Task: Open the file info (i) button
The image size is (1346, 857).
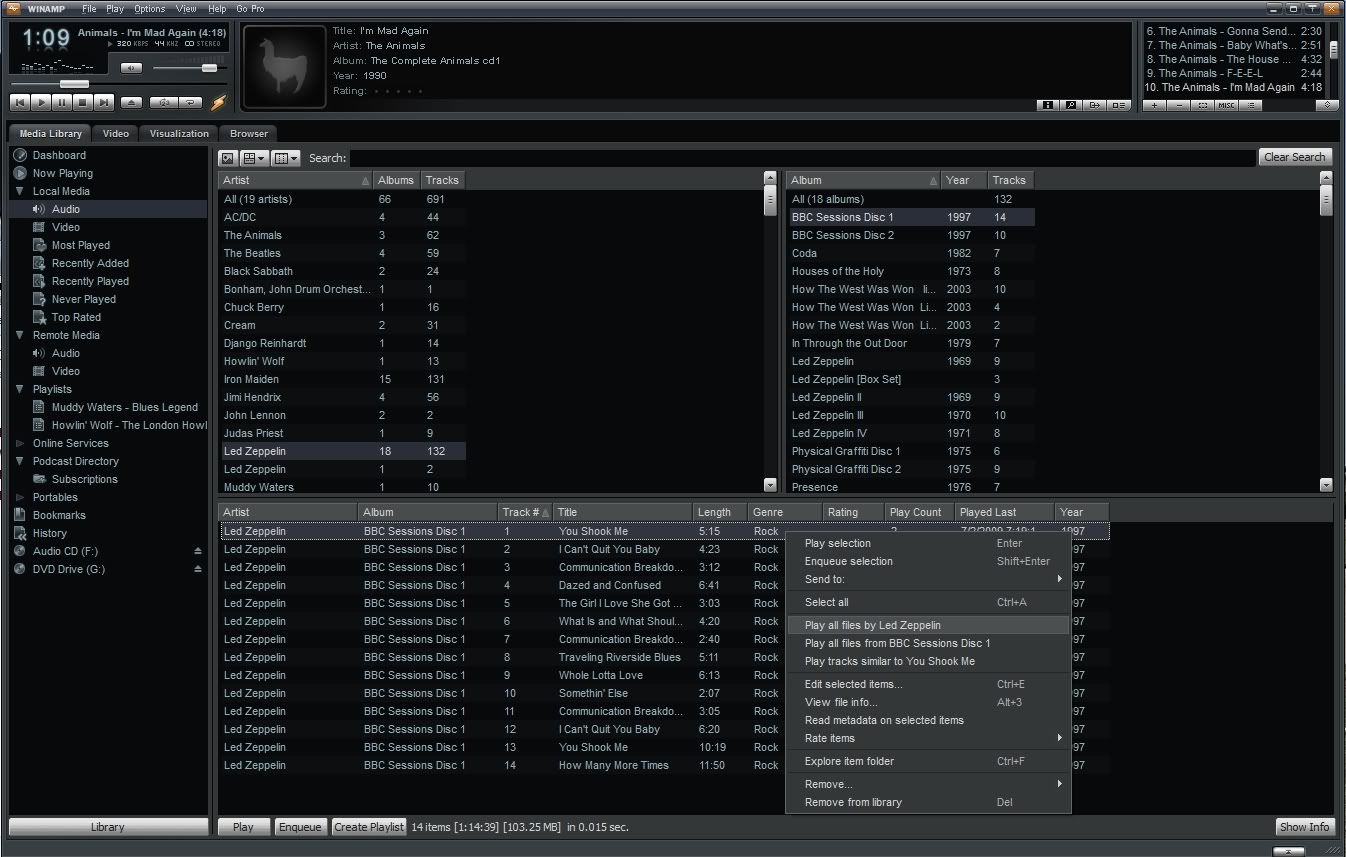Action: (x=1048, y=104)
